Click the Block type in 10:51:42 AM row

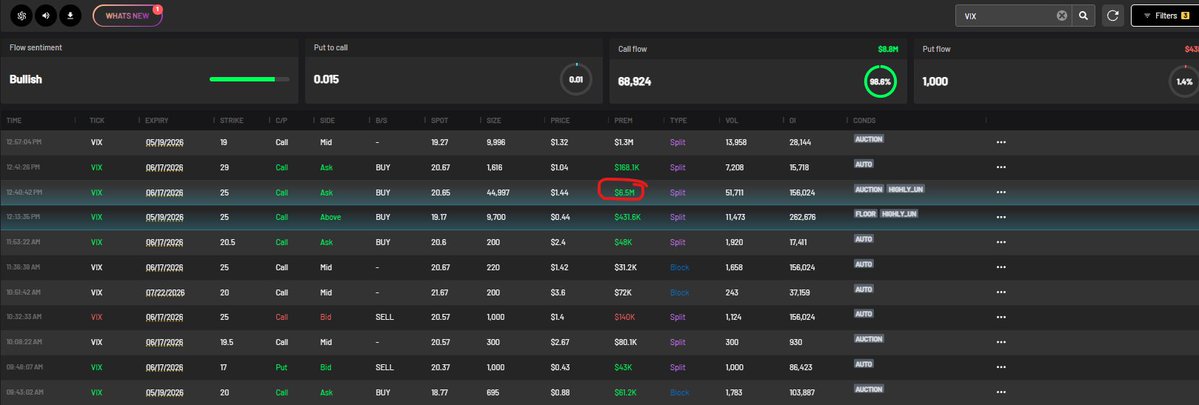tap(679, 293)
